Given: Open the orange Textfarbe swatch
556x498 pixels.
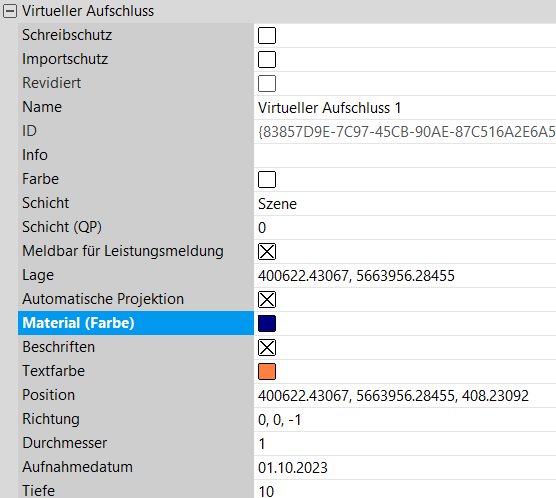Looking at the screenshot, I should pos(267,371).
